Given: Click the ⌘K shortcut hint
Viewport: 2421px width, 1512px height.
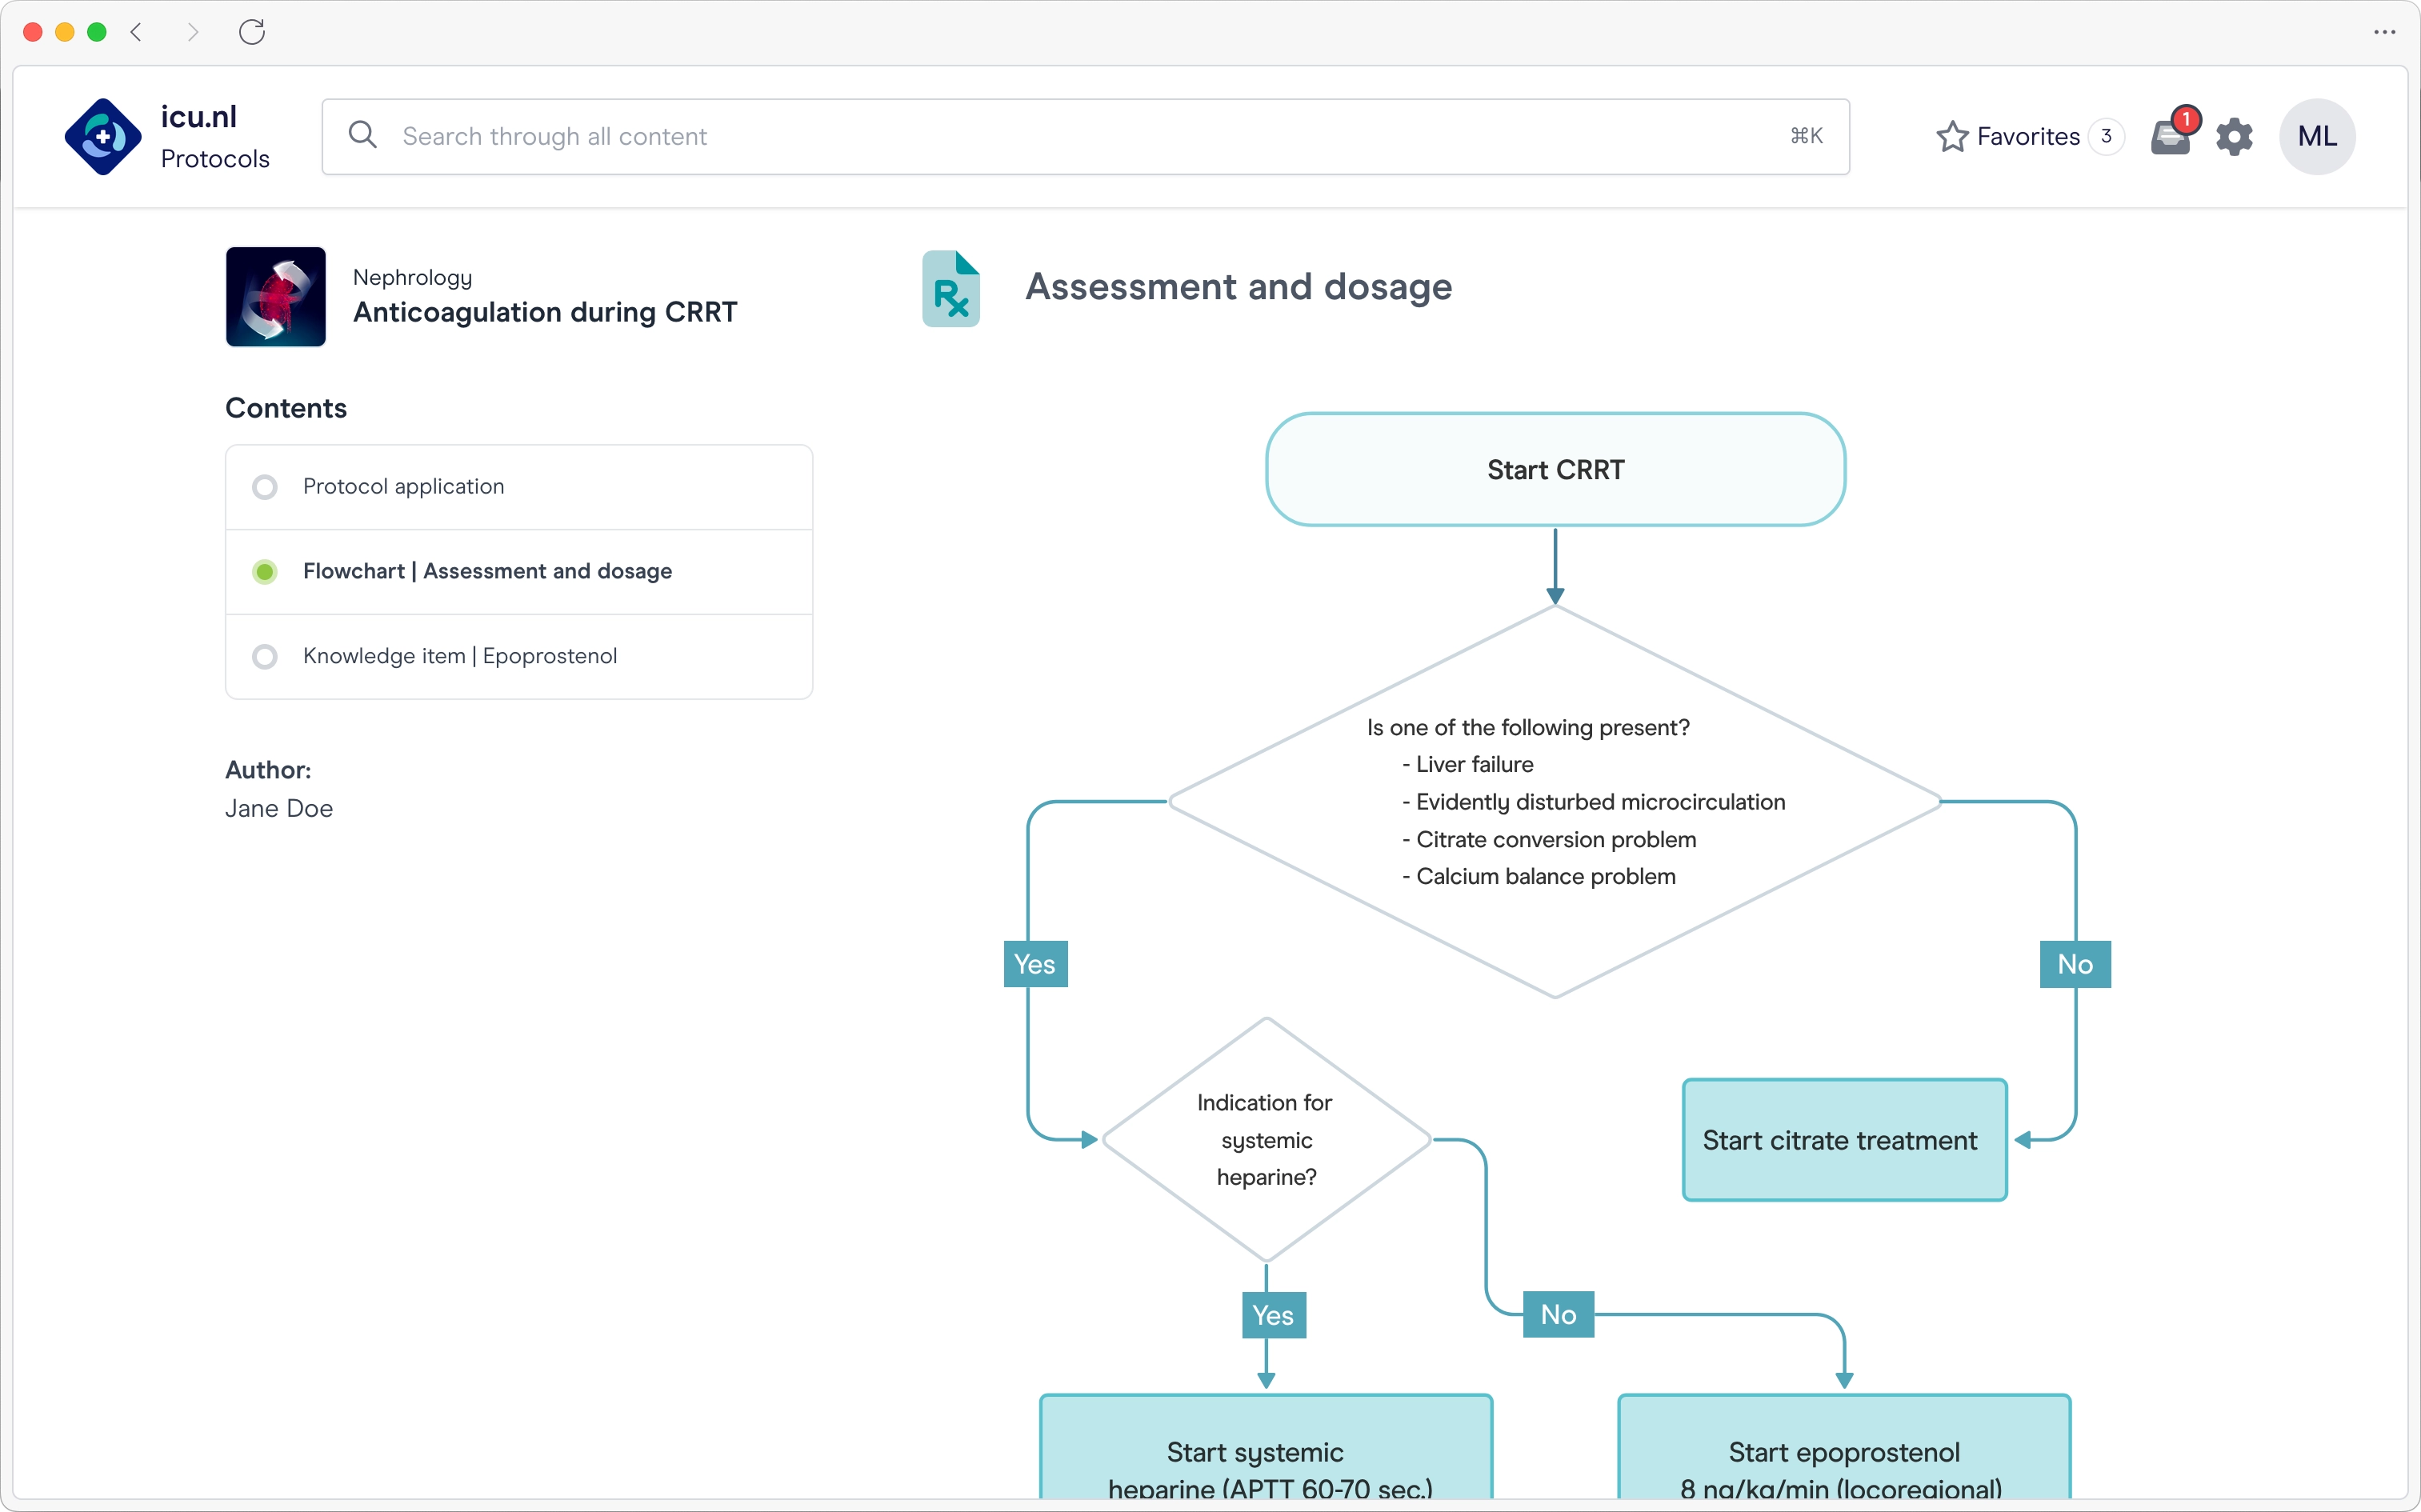Looking at the screenshot, I should [1806, 136].
